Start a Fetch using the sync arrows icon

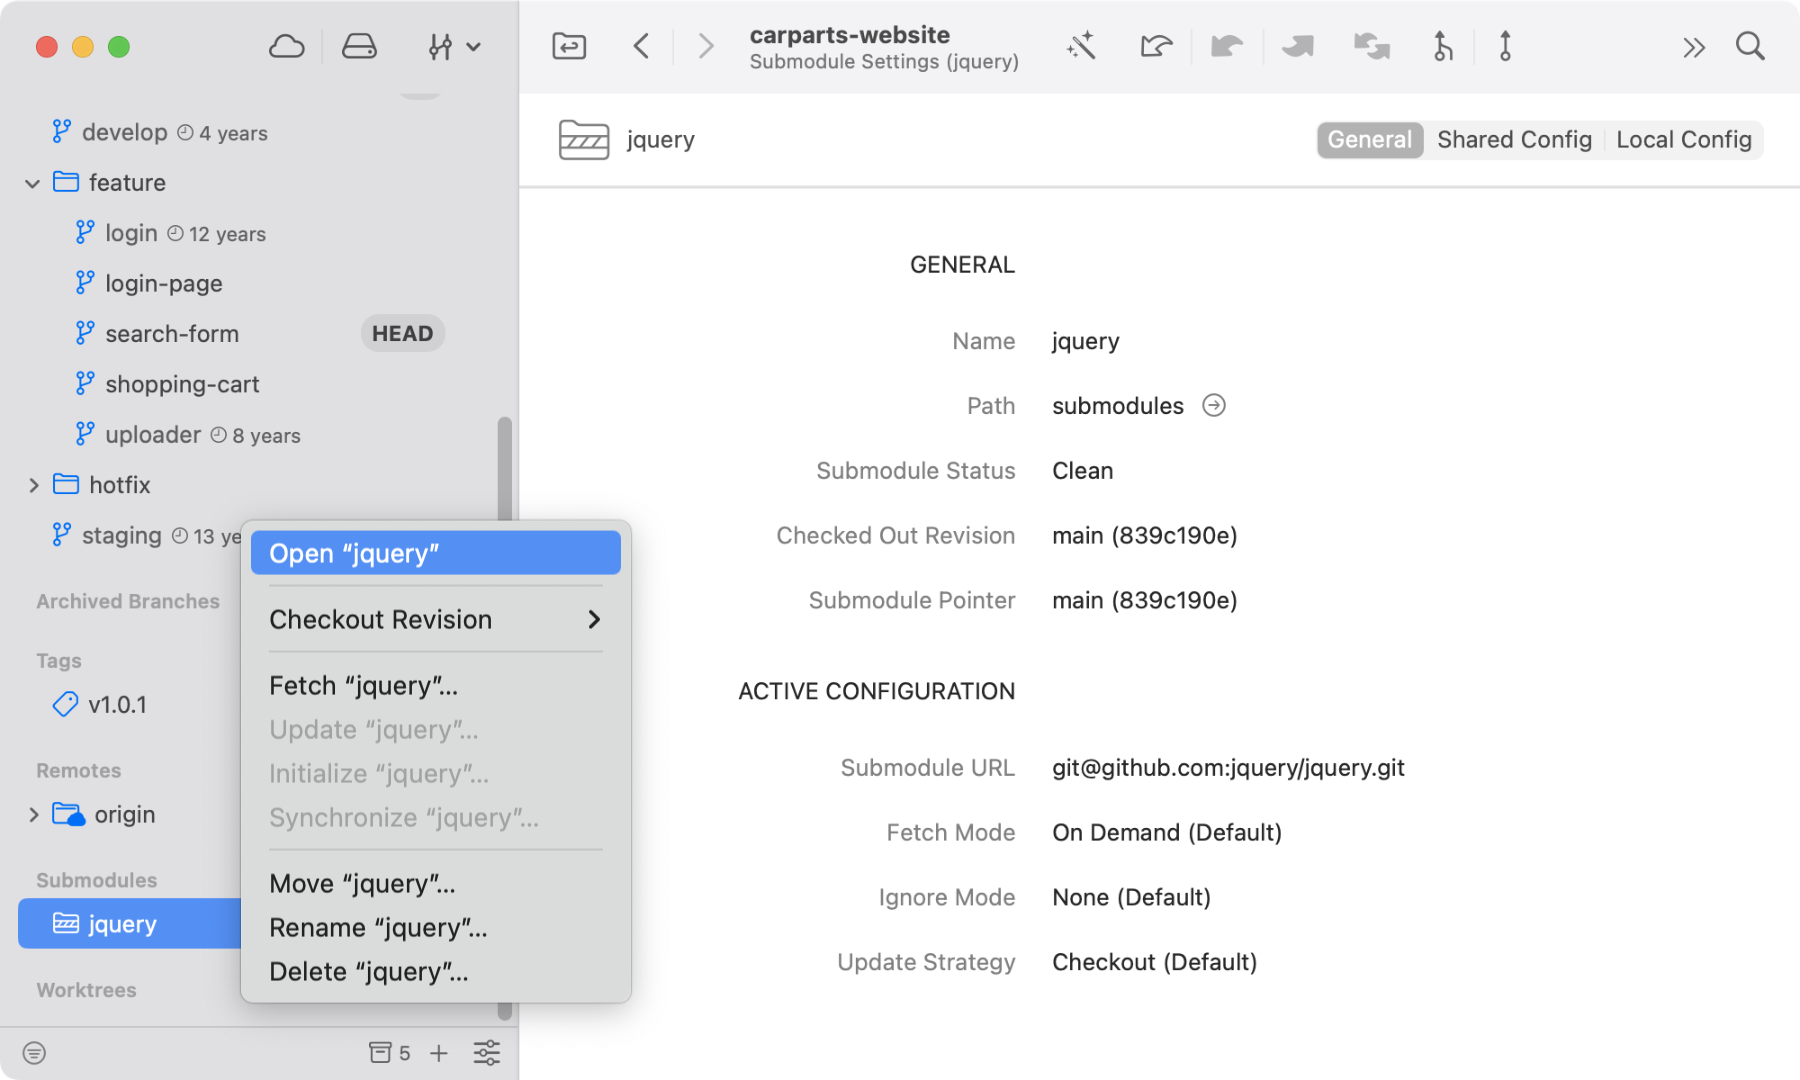(1370, 45)
